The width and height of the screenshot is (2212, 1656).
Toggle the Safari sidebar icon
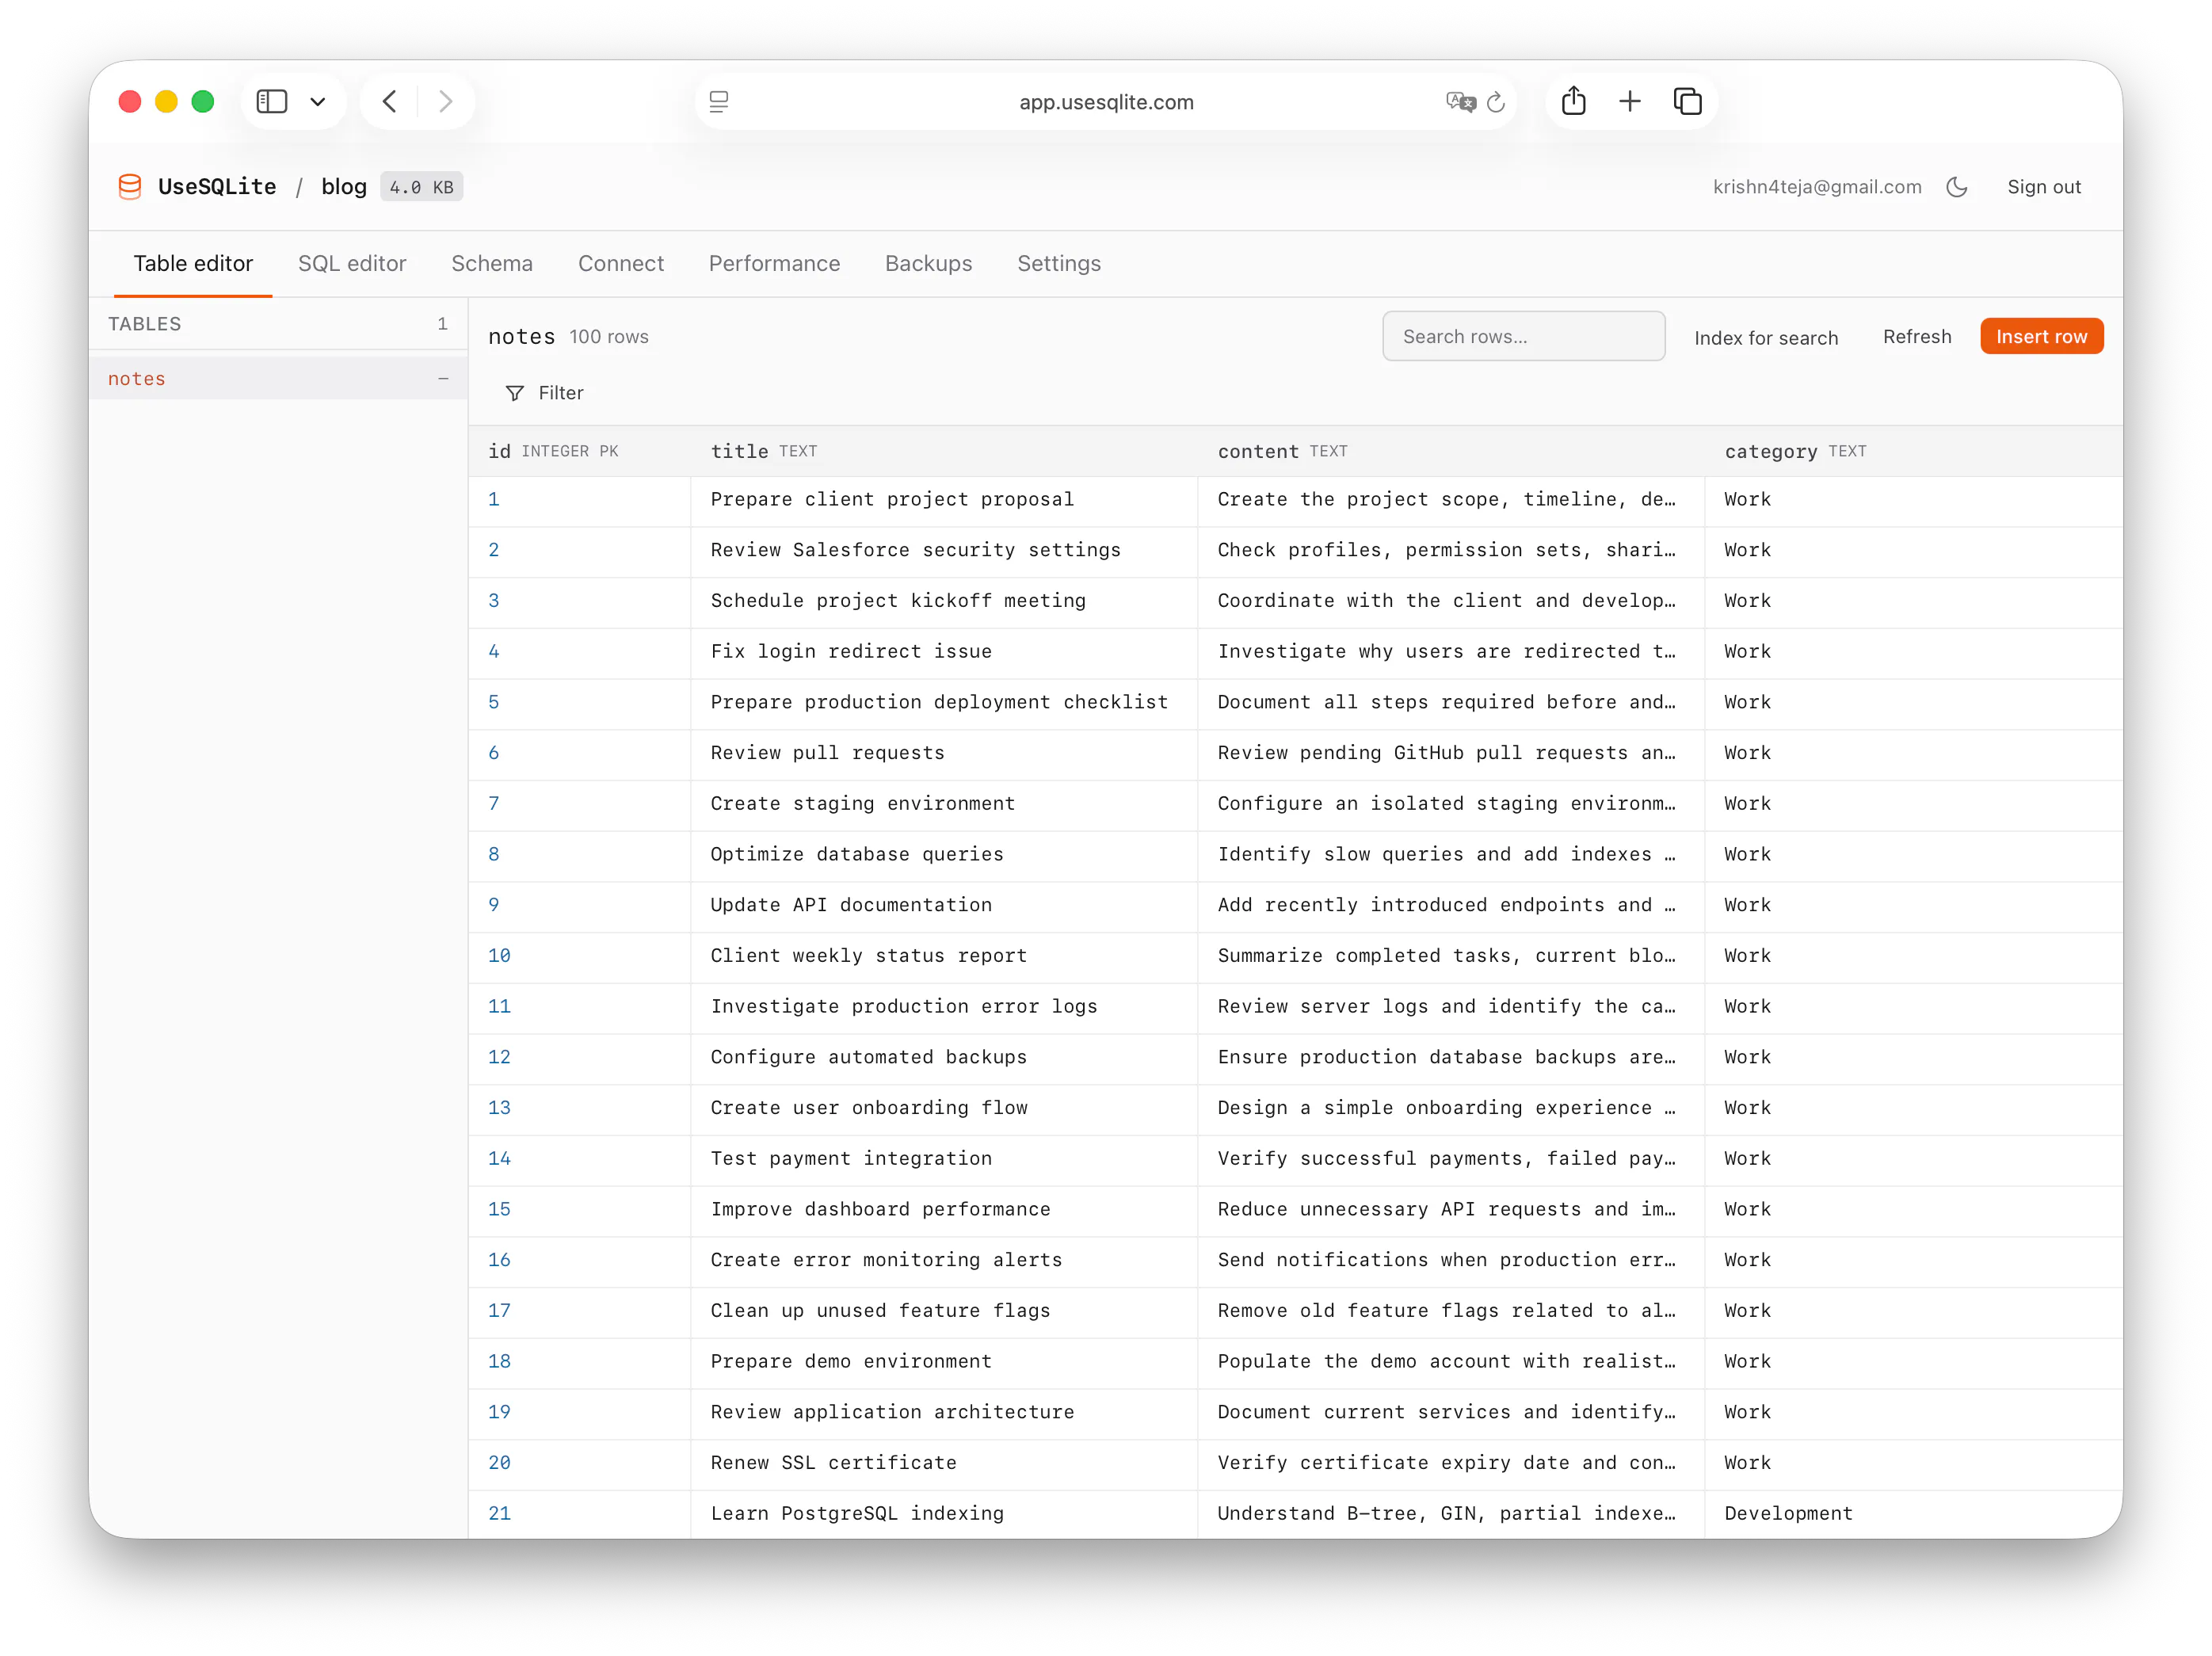[272, 101]
